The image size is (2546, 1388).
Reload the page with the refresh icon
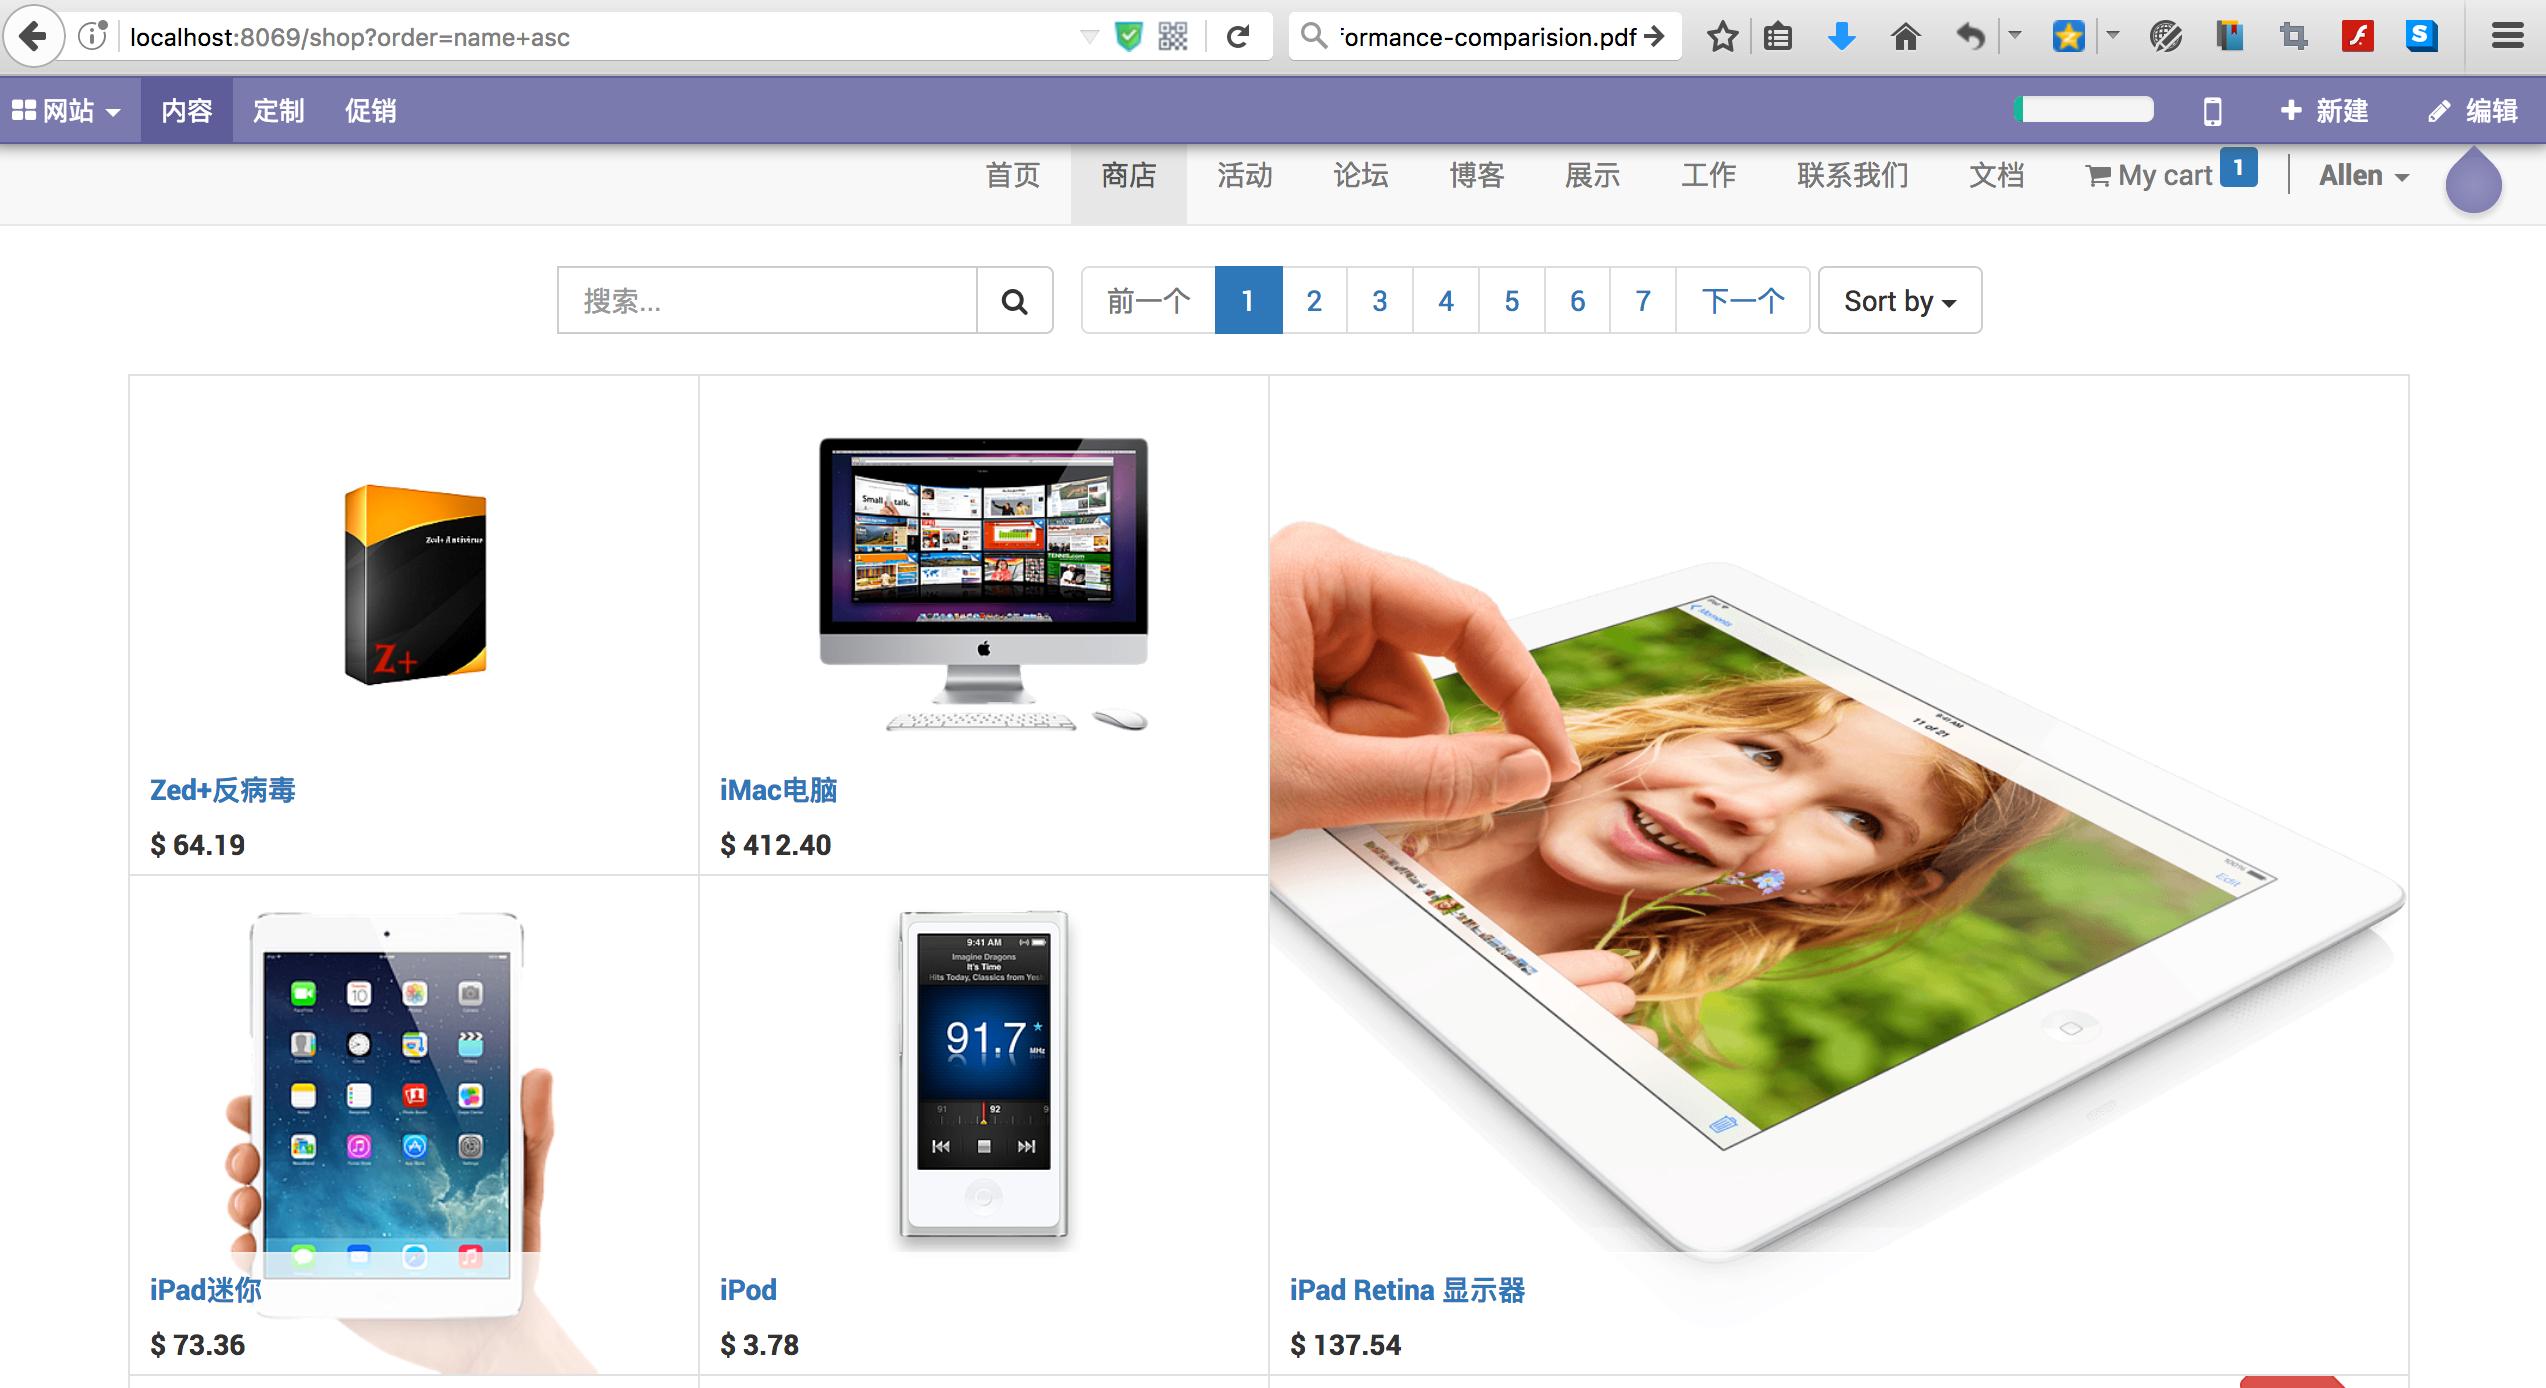click(1239, 36)
